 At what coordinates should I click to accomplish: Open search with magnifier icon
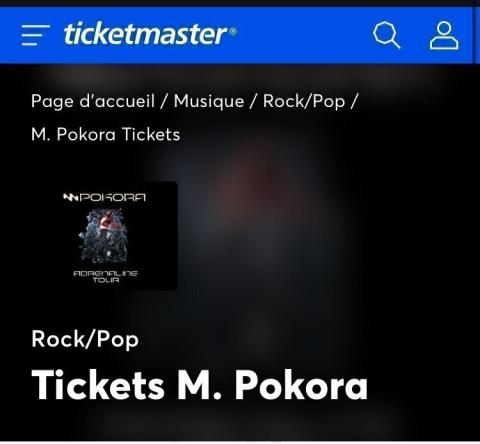coord(386,35)
